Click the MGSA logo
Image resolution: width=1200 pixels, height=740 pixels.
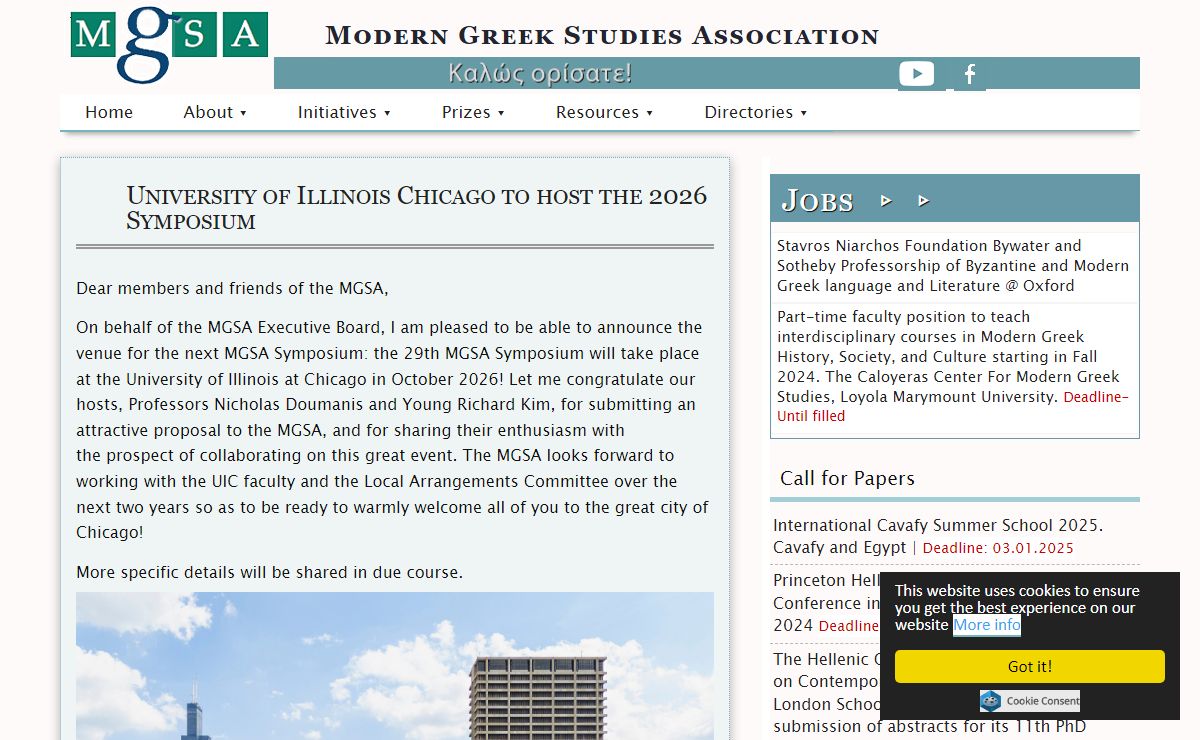169,45
